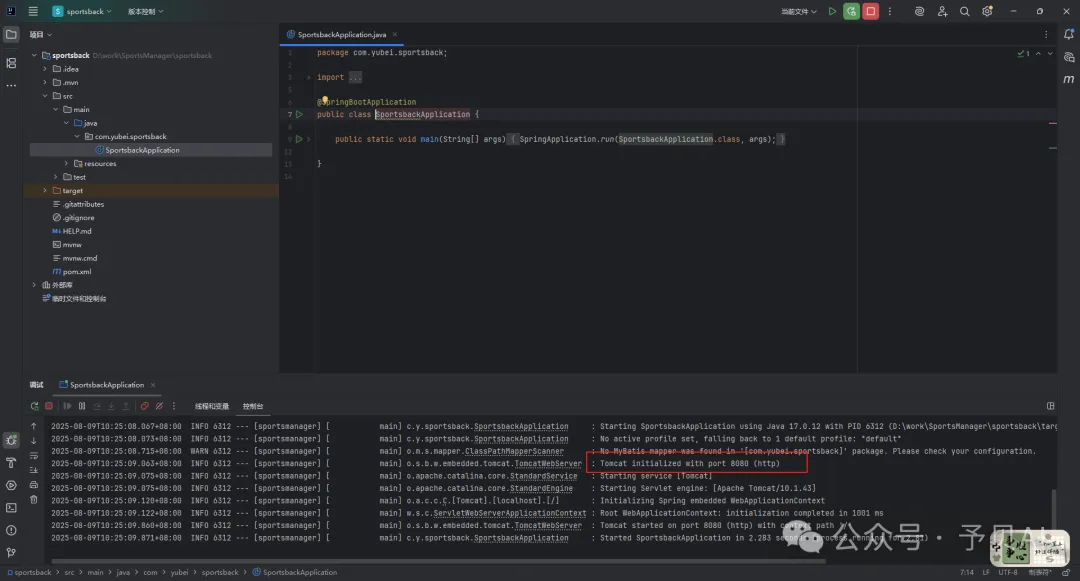Expand the .mvn folder

(x=45, y=83)
